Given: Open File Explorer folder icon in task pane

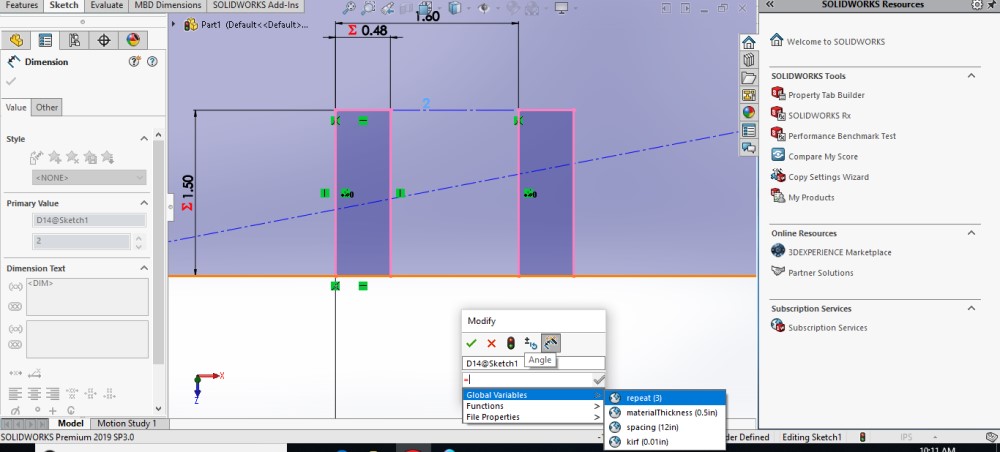Looking at the screenshot, I should [749, 78].
